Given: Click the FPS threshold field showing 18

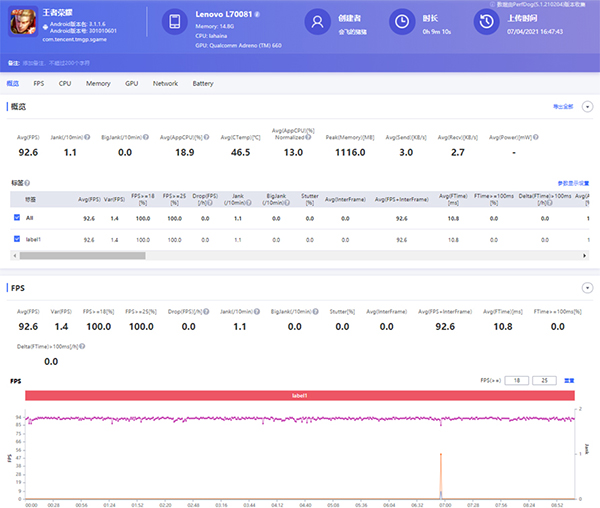Looking at the screenshot, I should coord(516,381).
